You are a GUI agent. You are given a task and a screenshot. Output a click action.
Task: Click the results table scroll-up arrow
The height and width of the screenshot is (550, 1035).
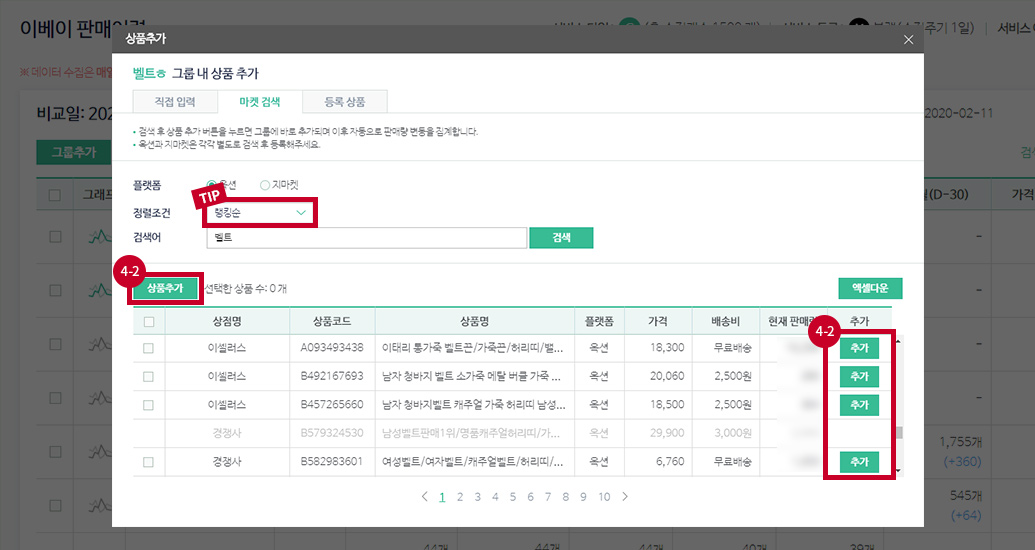pos(898,341)
